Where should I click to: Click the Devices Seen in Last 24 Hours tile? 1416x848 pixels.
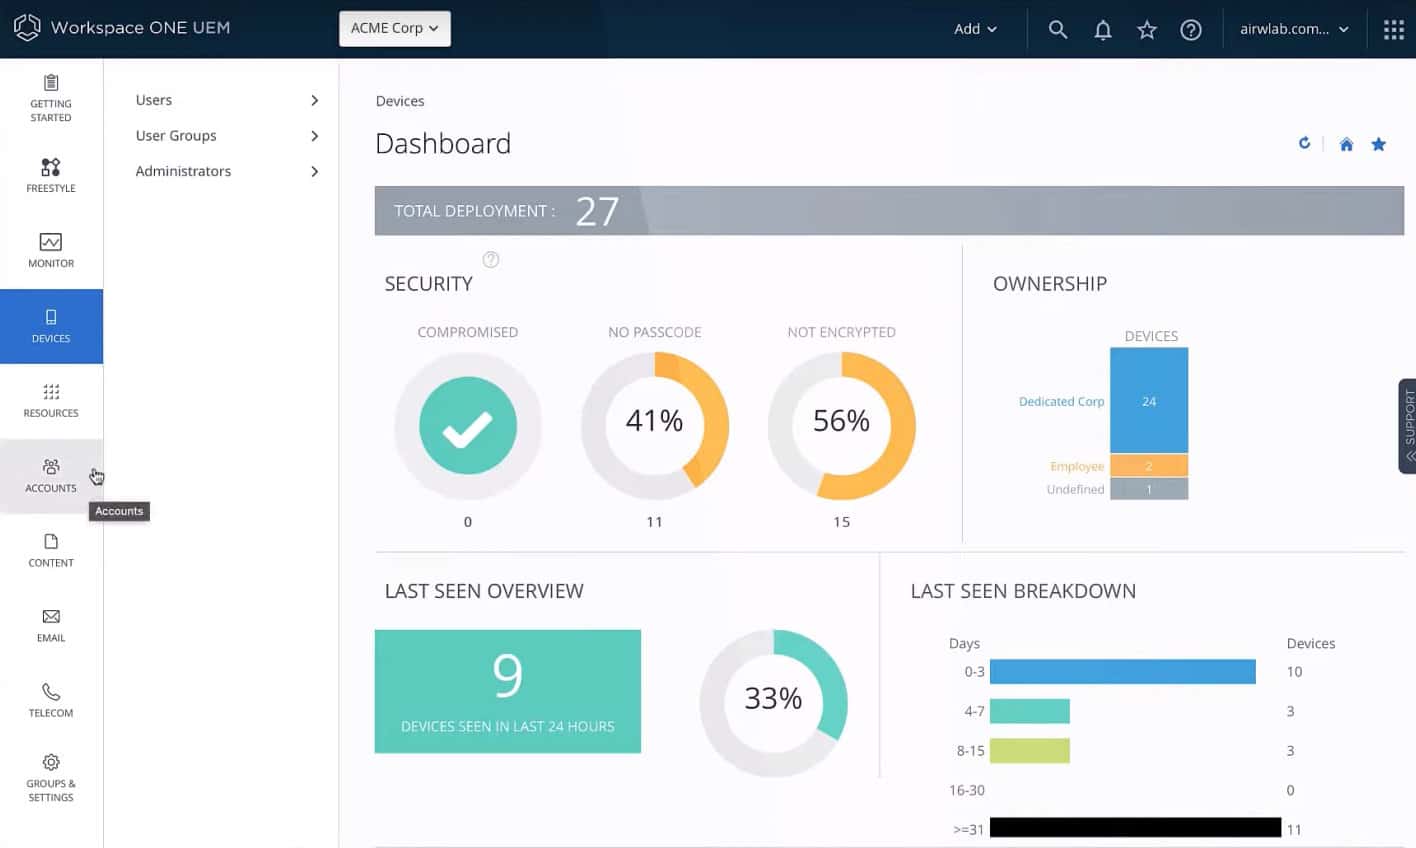point(508,691)
